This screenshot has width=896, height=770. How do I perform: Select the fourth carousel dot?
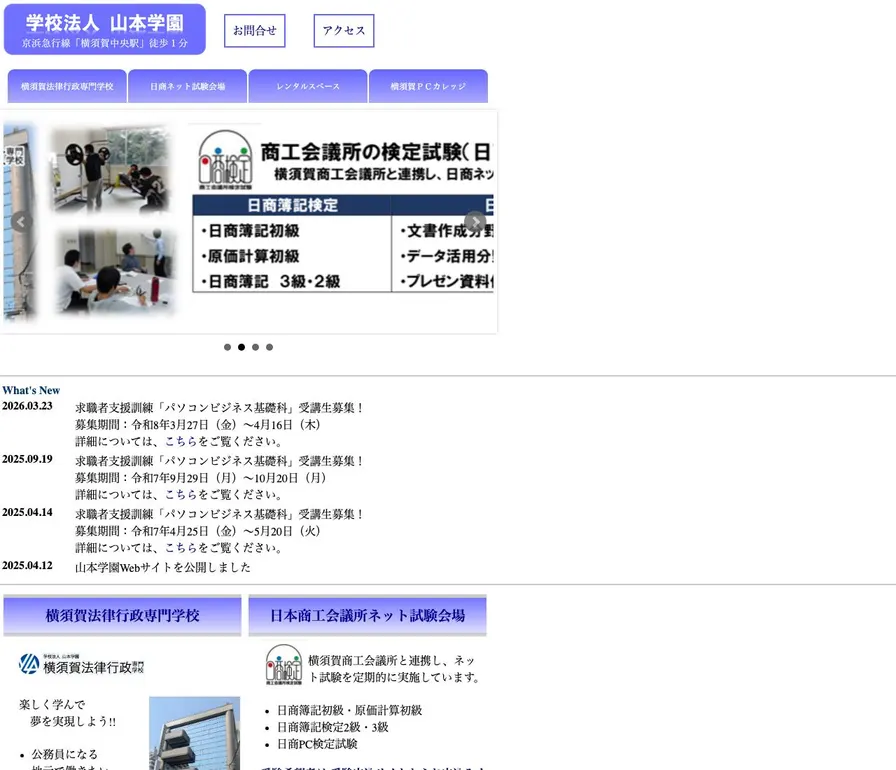(270, 347)
